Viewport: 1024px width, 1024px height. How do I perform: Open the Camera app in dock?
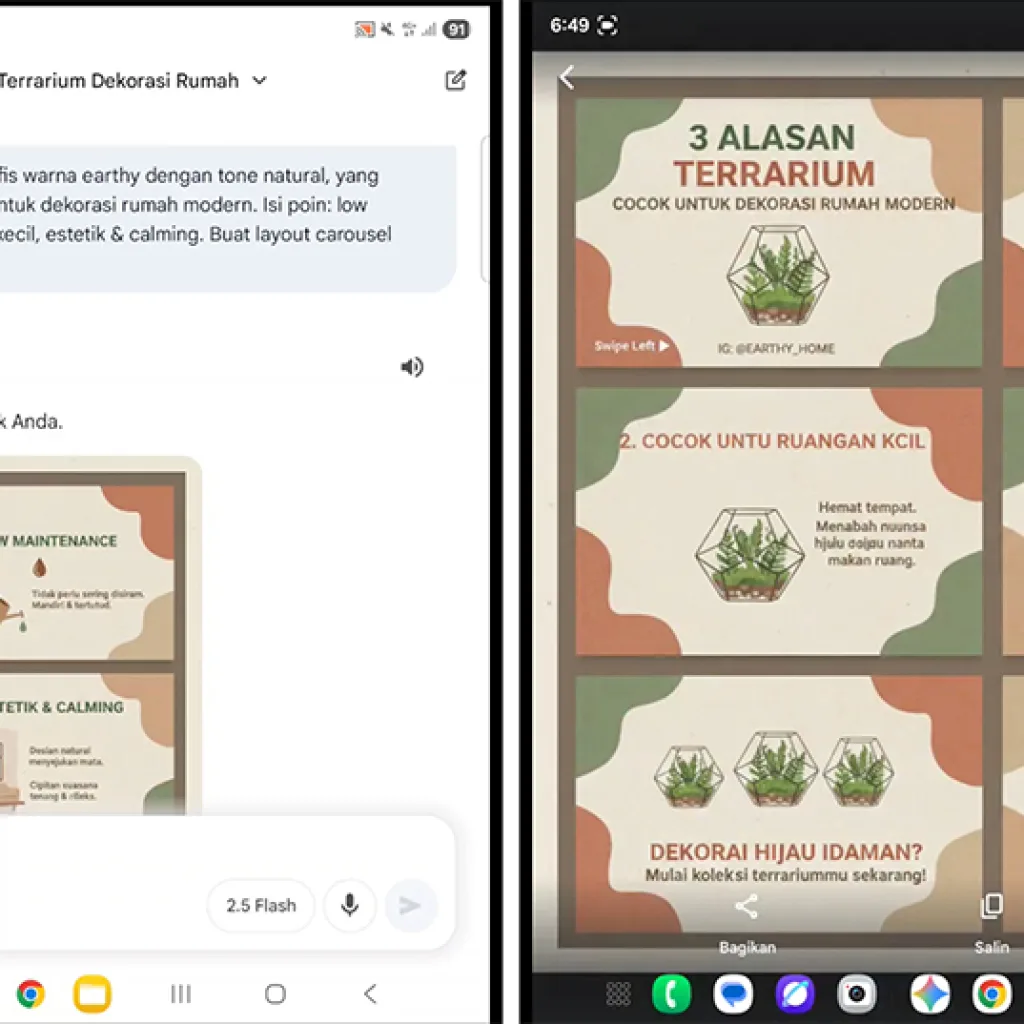tap(857, 994)
